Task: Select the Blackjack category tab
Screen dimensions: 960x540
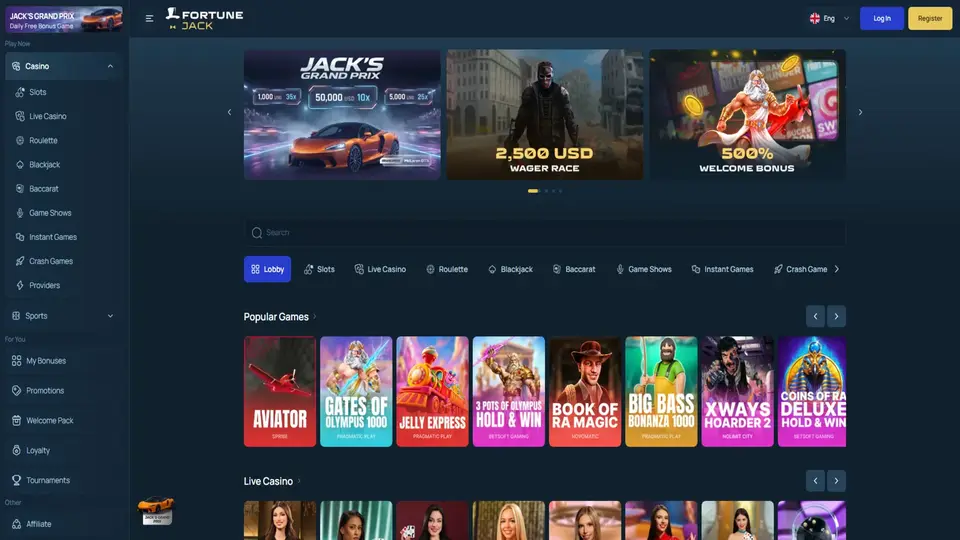Action: [x=510, y=269]
